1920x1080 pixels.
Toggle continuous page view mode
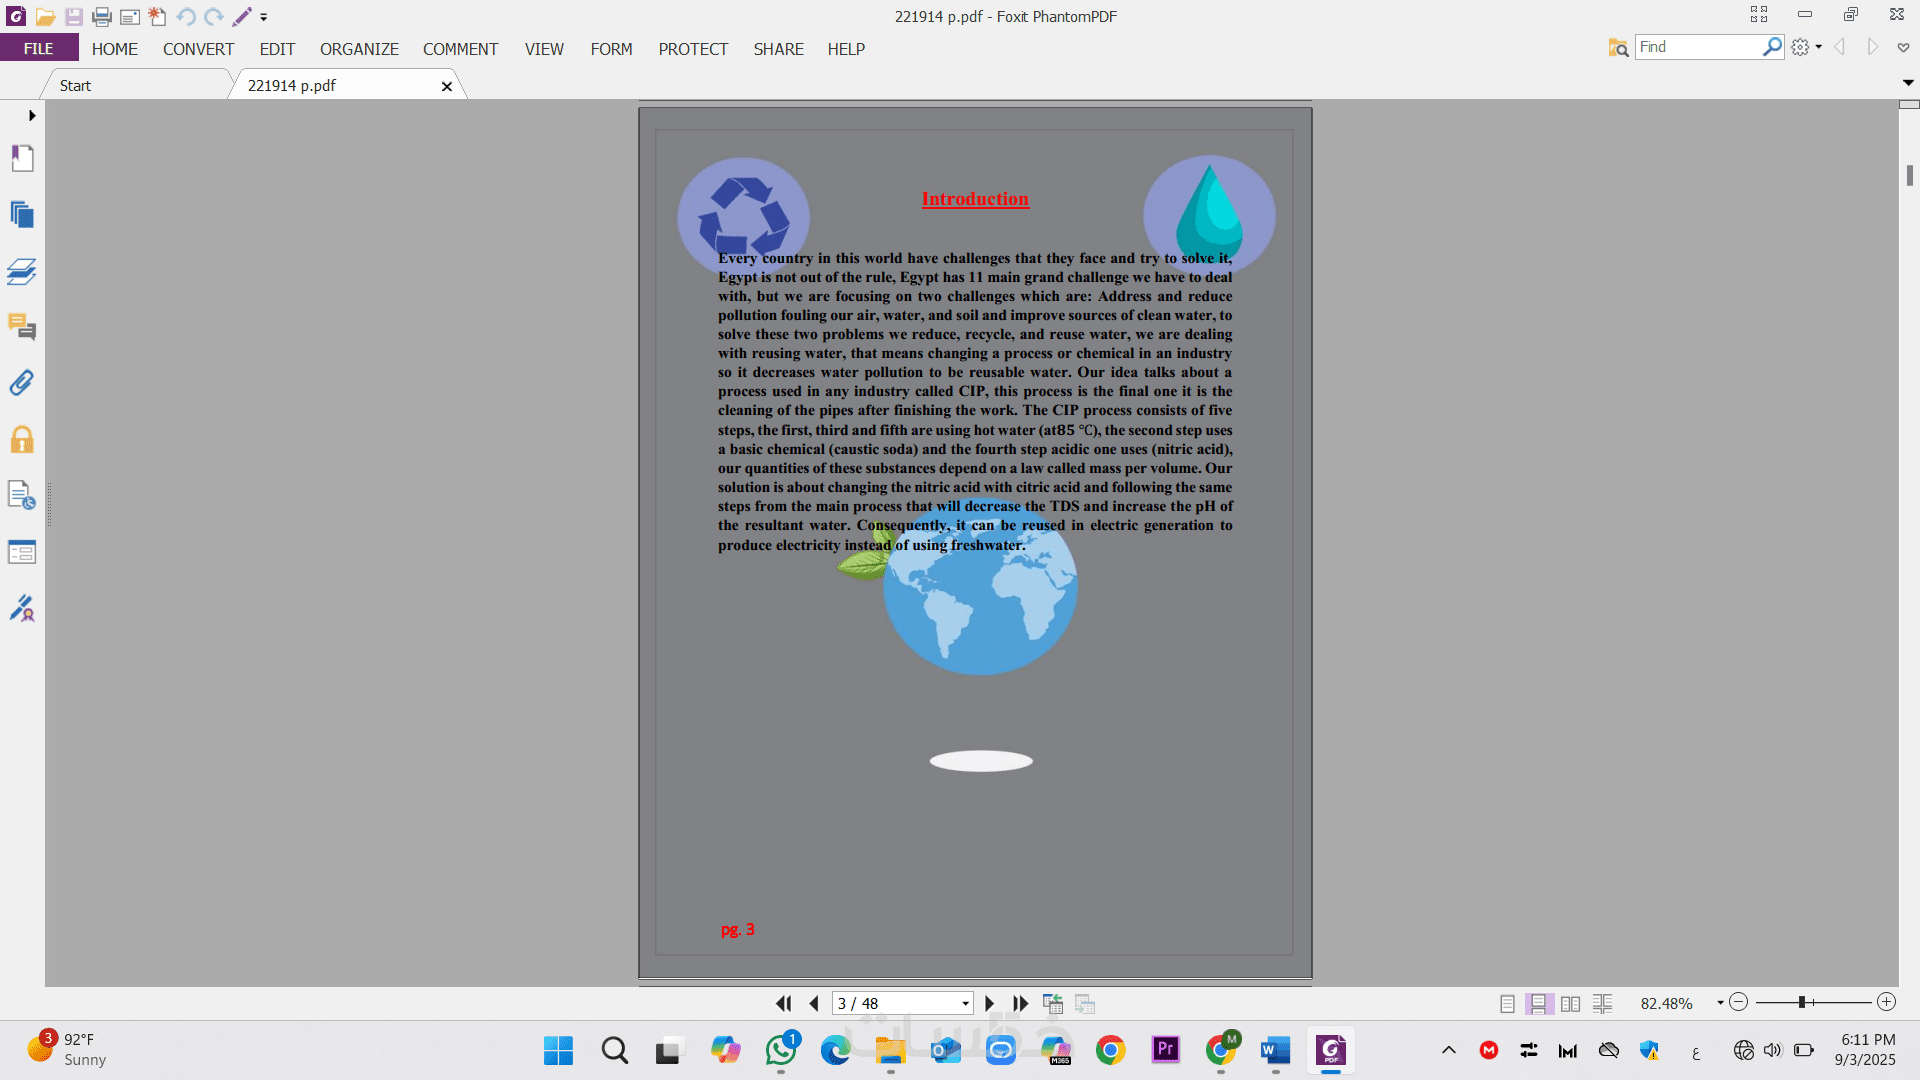point(1538,1003)
